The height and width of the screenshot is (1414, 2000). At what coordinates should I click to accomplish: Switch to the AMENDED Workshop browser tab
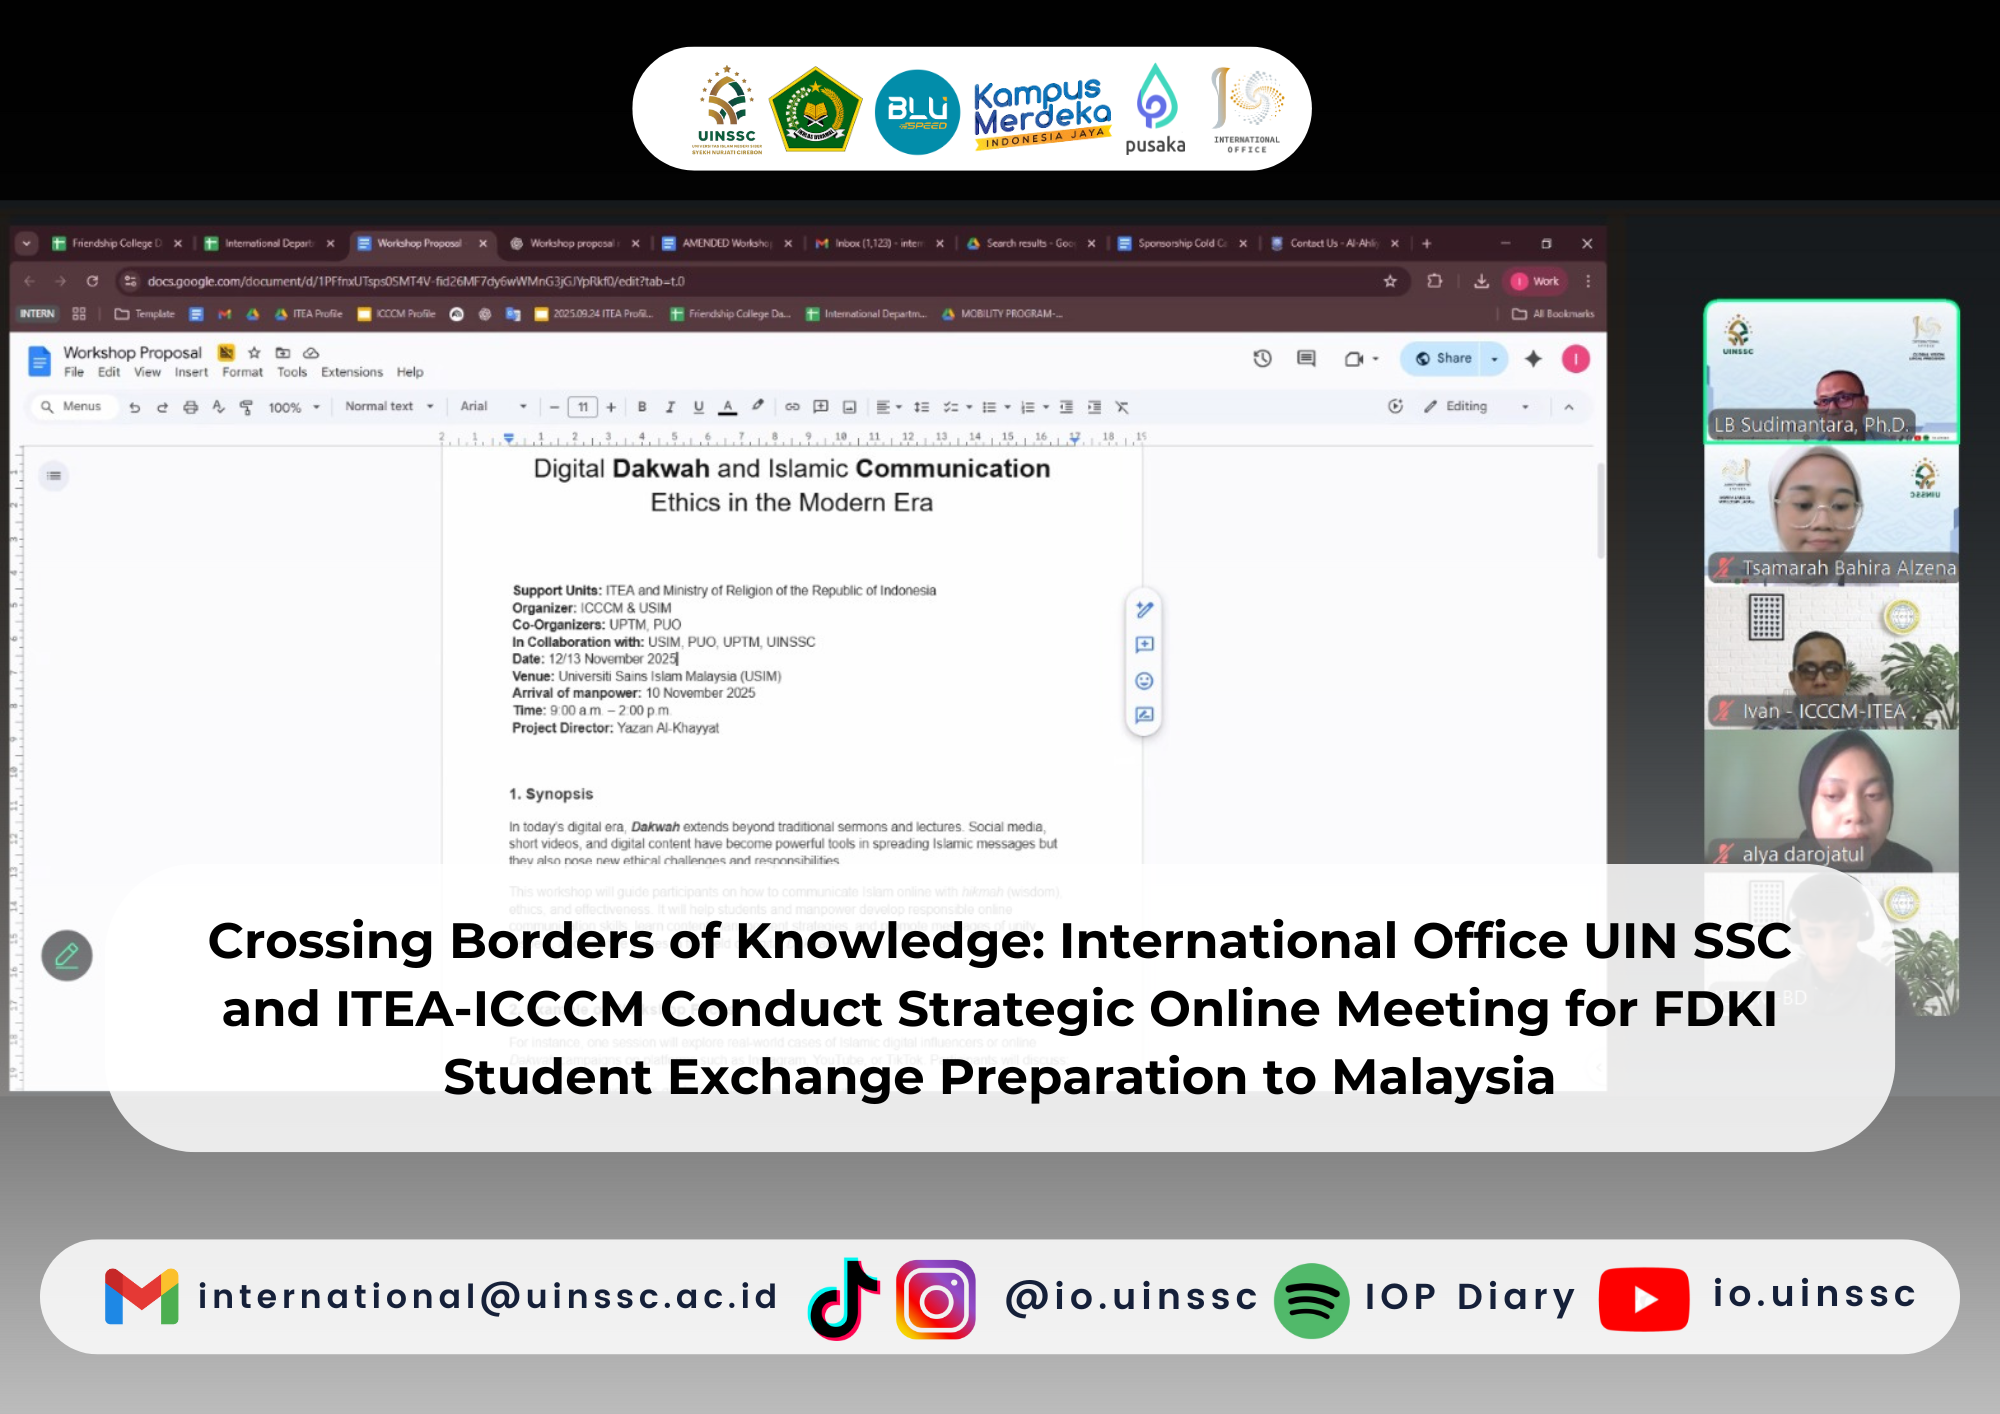click(x=726, y=243)
